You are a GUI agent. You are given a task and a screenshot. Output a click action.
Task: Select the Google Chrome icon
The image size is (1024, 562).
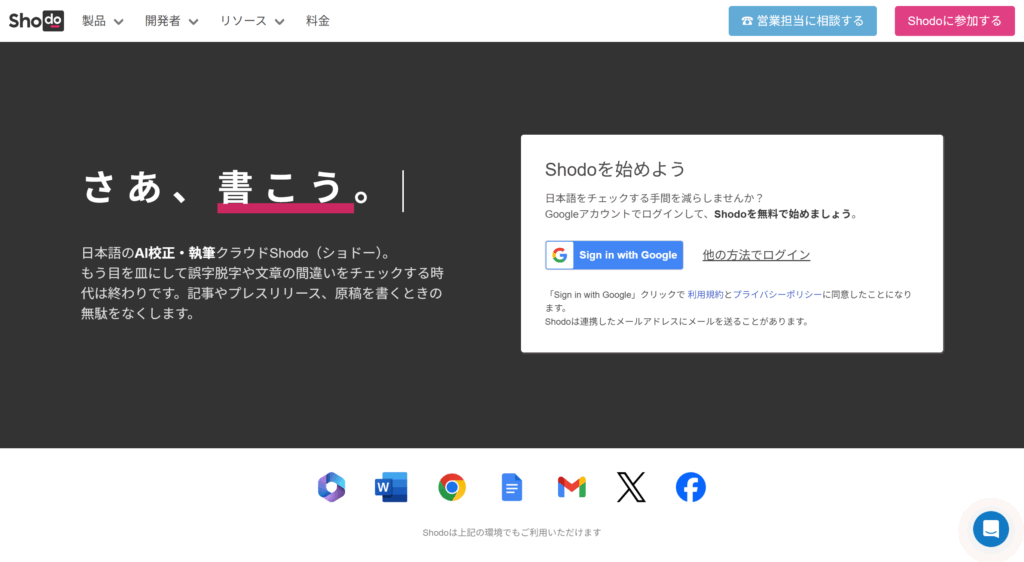point(452,487)
